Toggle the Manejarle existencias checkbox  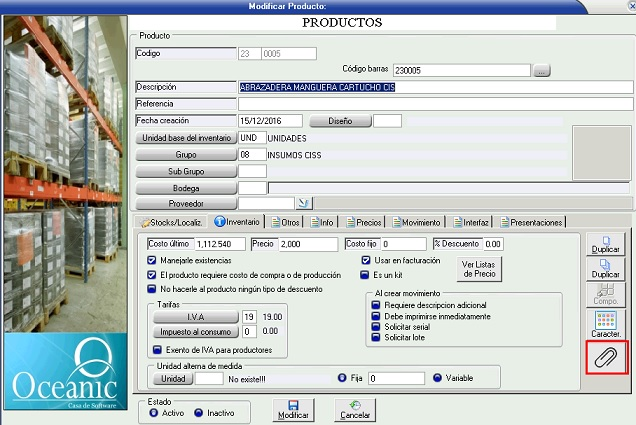tap(152, 260)
